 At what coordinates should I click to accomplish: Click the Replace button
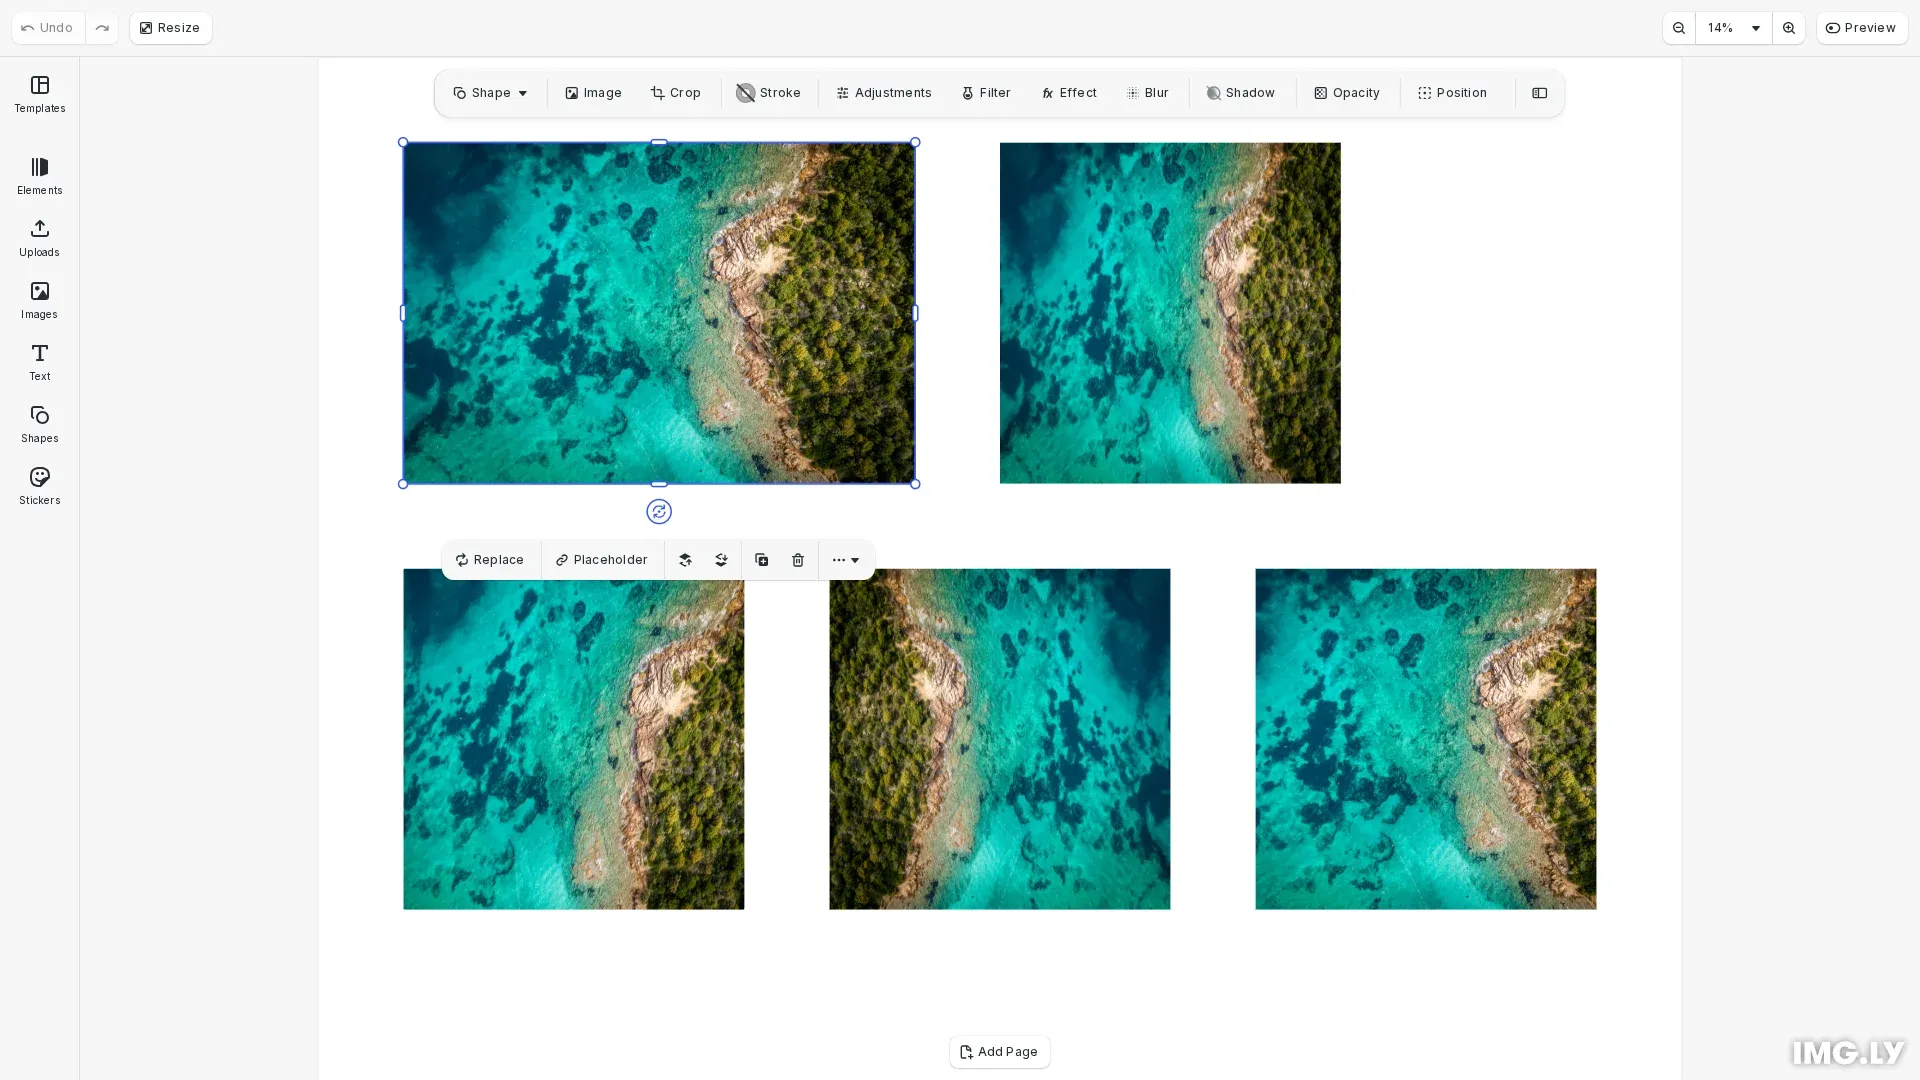(x=489, y=560)
